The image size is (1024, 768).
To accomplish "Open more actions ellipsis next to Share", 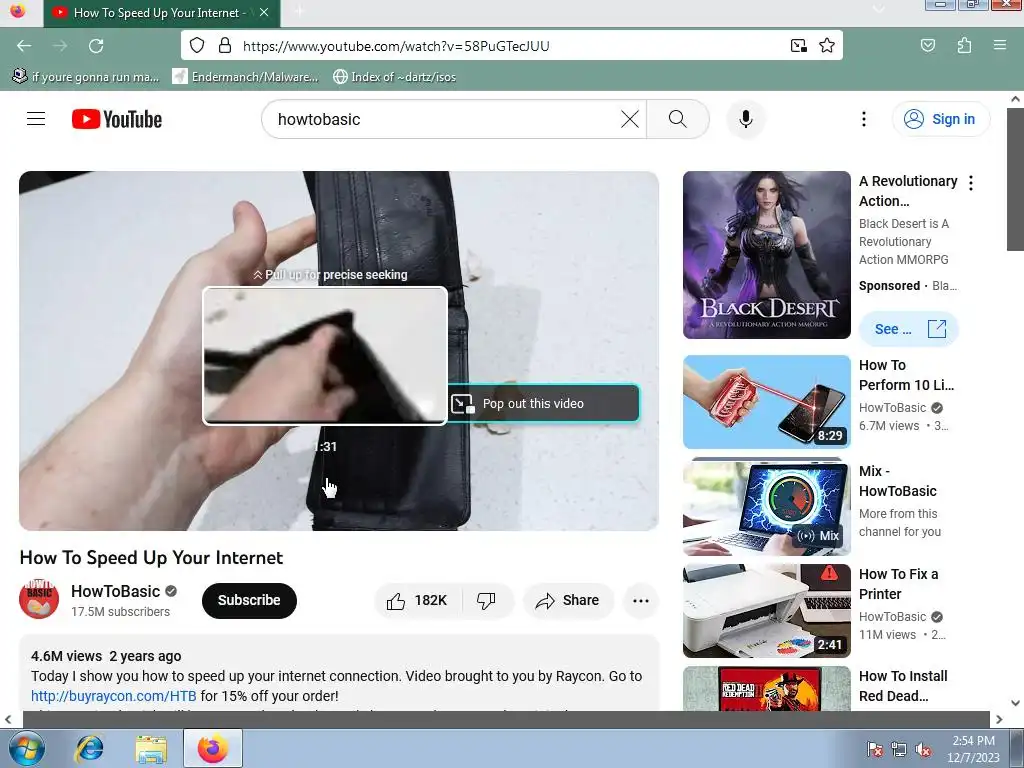I will pyautogui.click(x=641, y=600).
